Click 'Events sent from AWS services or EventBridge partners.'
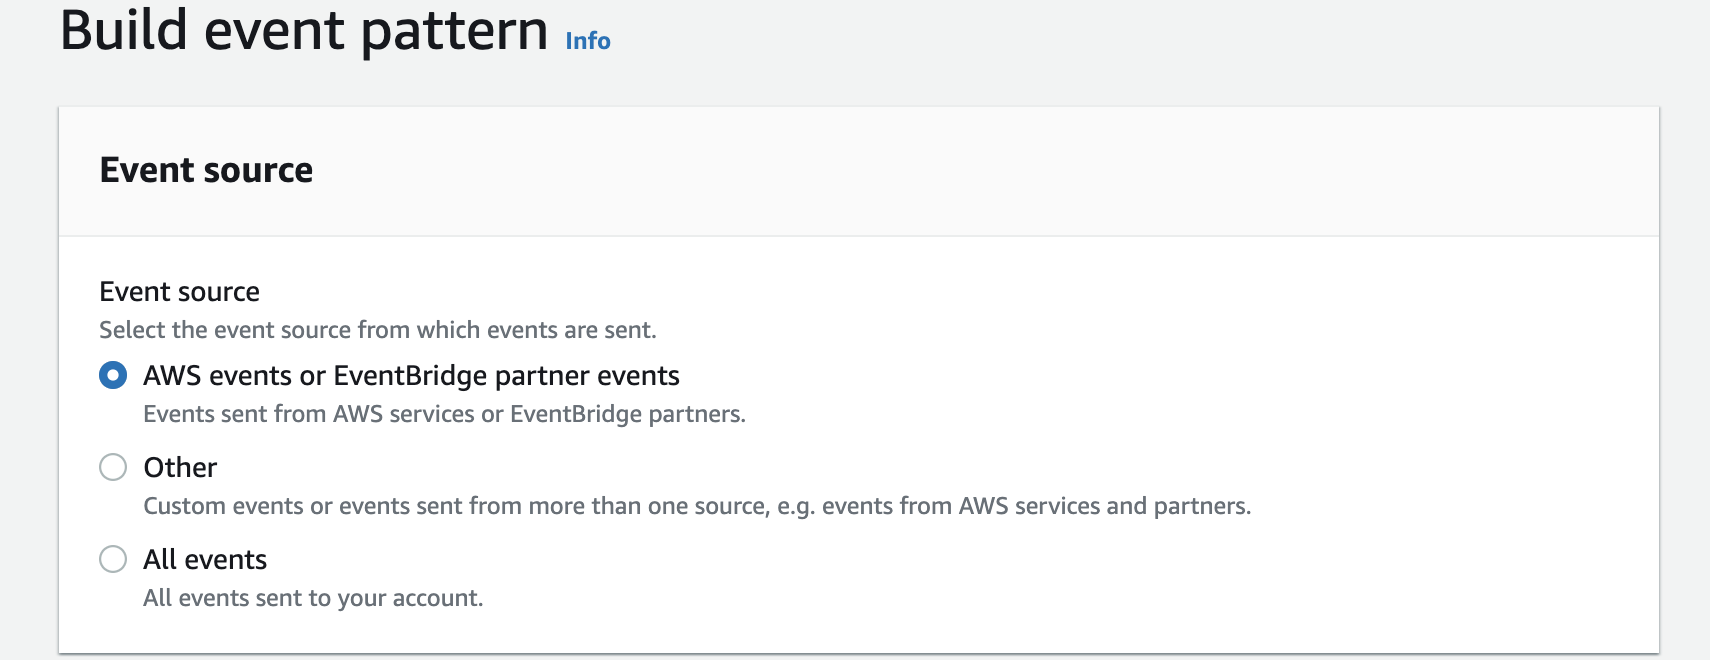Screen dimensions: 1710x660 coord(445,414)
